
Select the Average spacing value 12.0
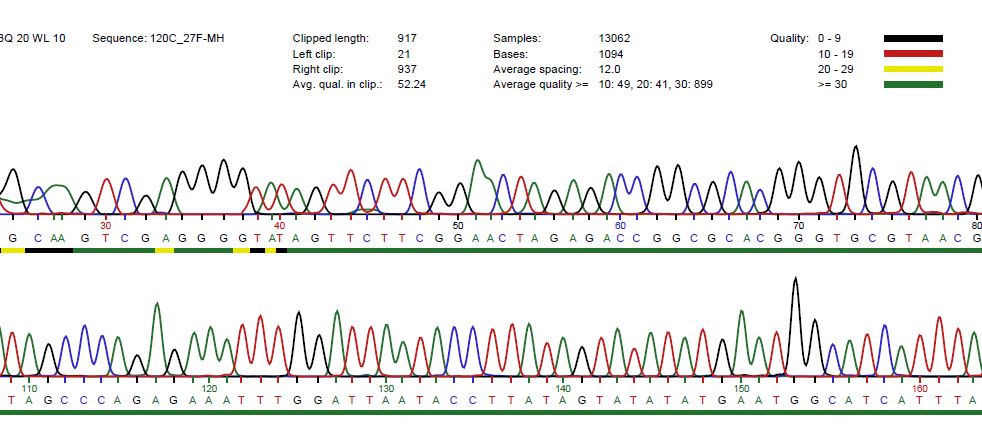coord(609,69)
